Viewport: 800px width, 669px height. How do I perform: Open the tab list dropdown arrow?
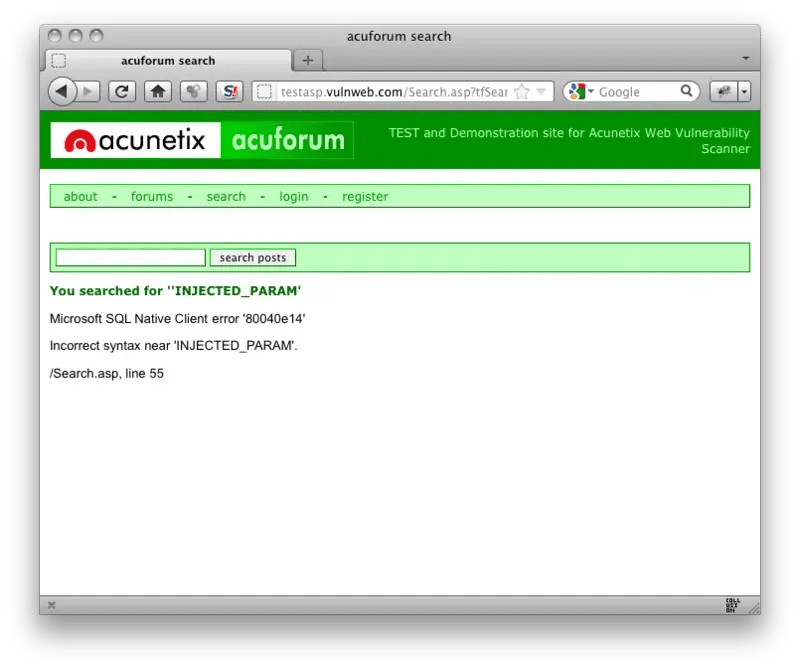(745, 58)
